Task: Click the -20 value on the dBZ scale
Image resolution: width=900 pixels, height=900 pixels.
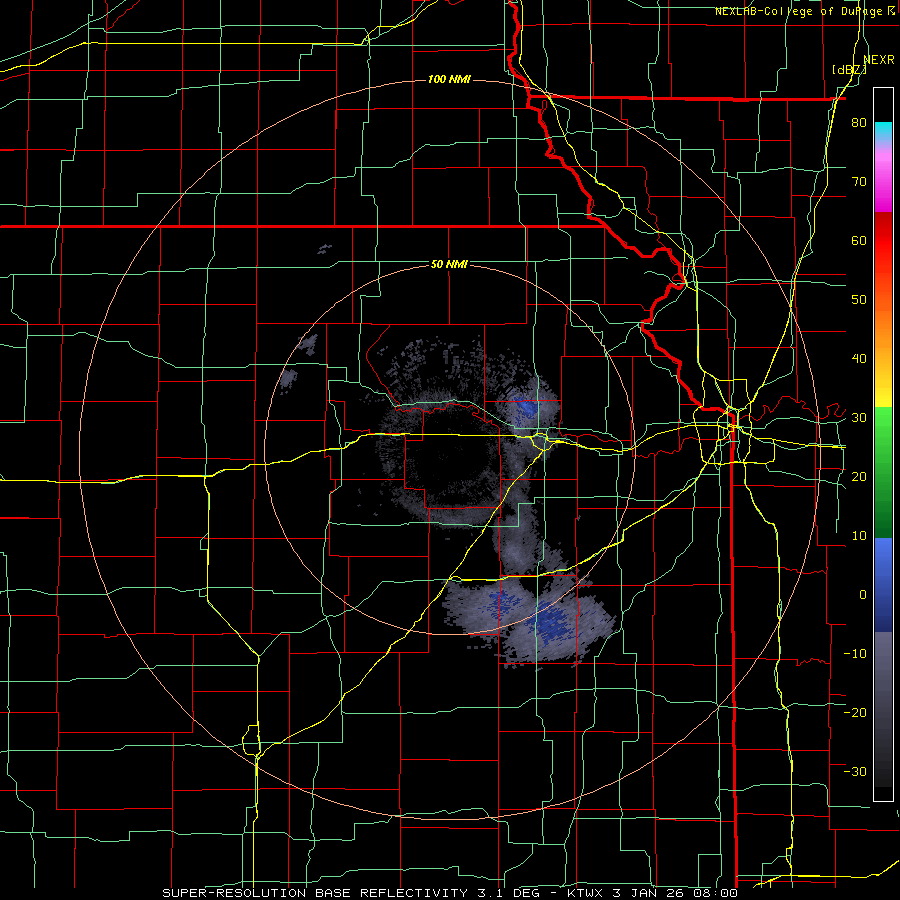Action: [x=855, y=712]
